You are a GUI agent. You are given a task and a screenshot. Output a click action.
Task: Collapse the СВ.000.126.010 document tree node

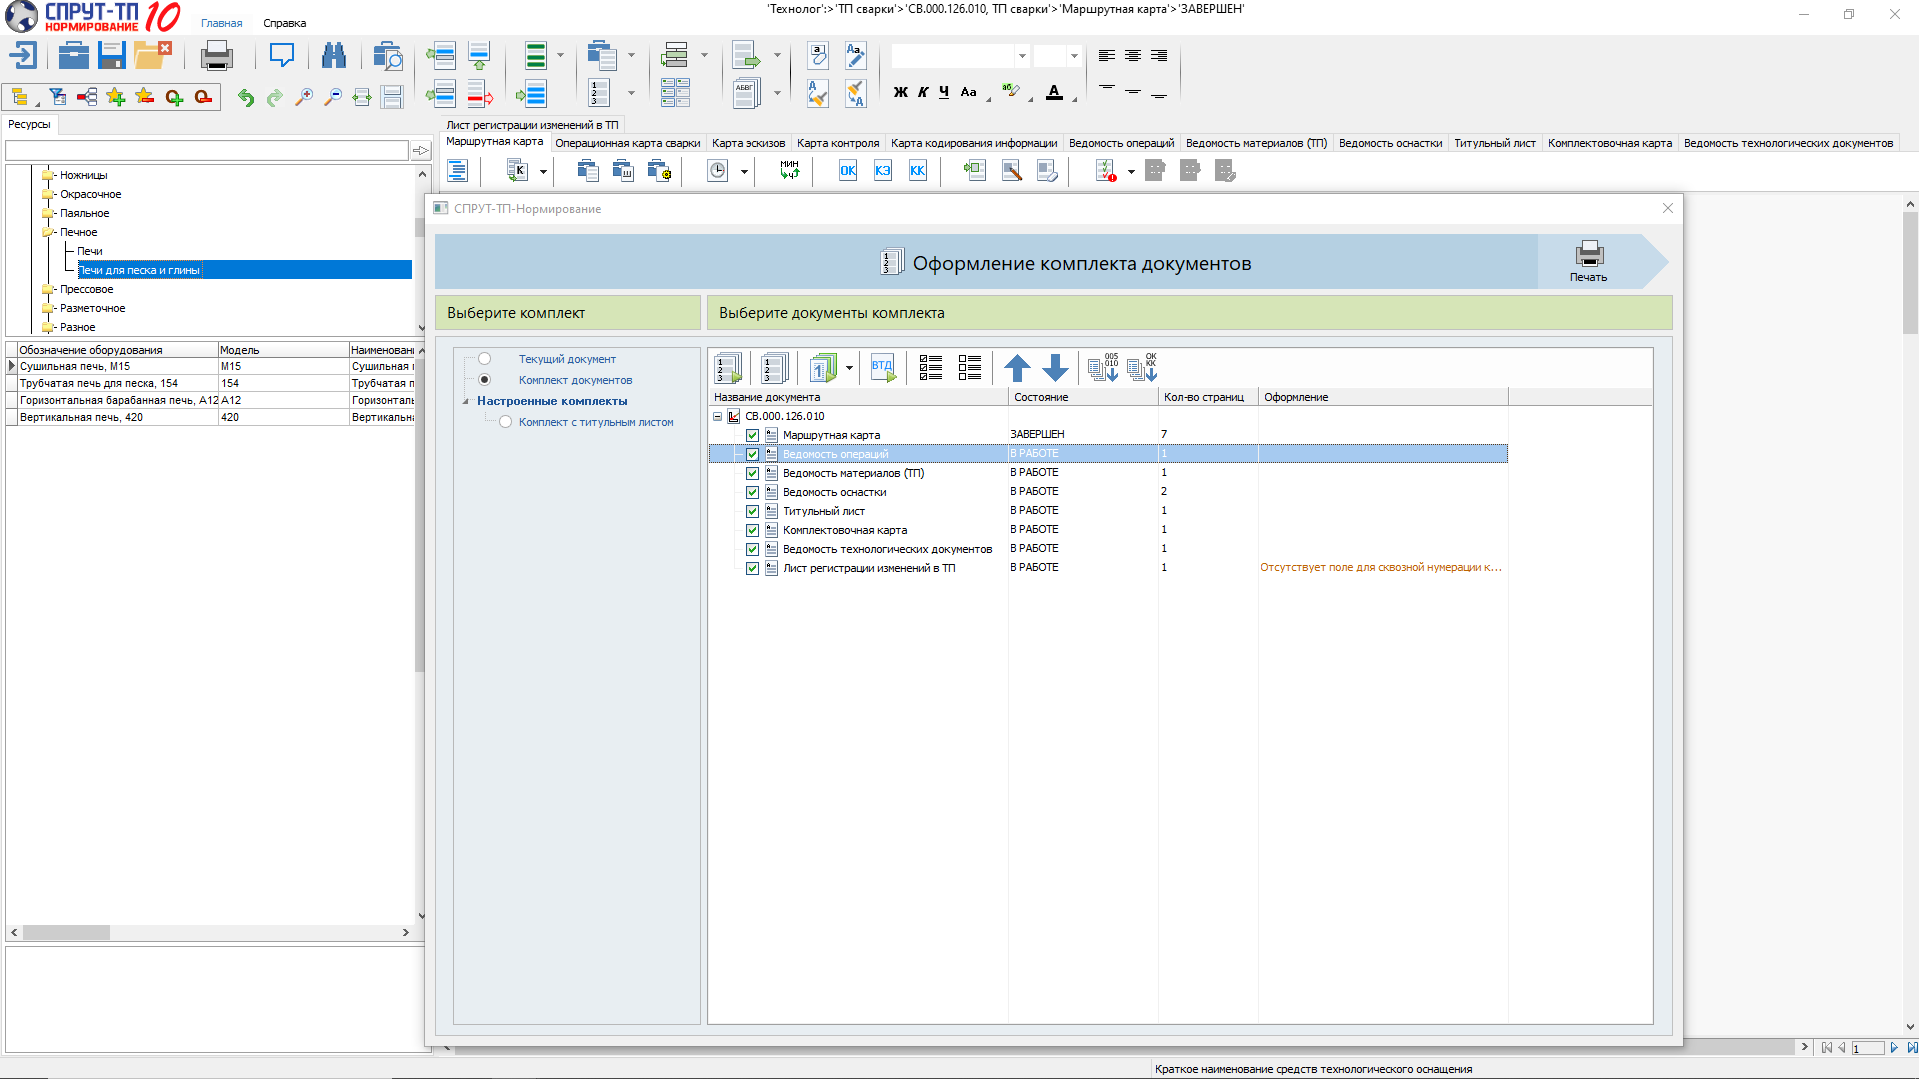[x=717, y=416]
